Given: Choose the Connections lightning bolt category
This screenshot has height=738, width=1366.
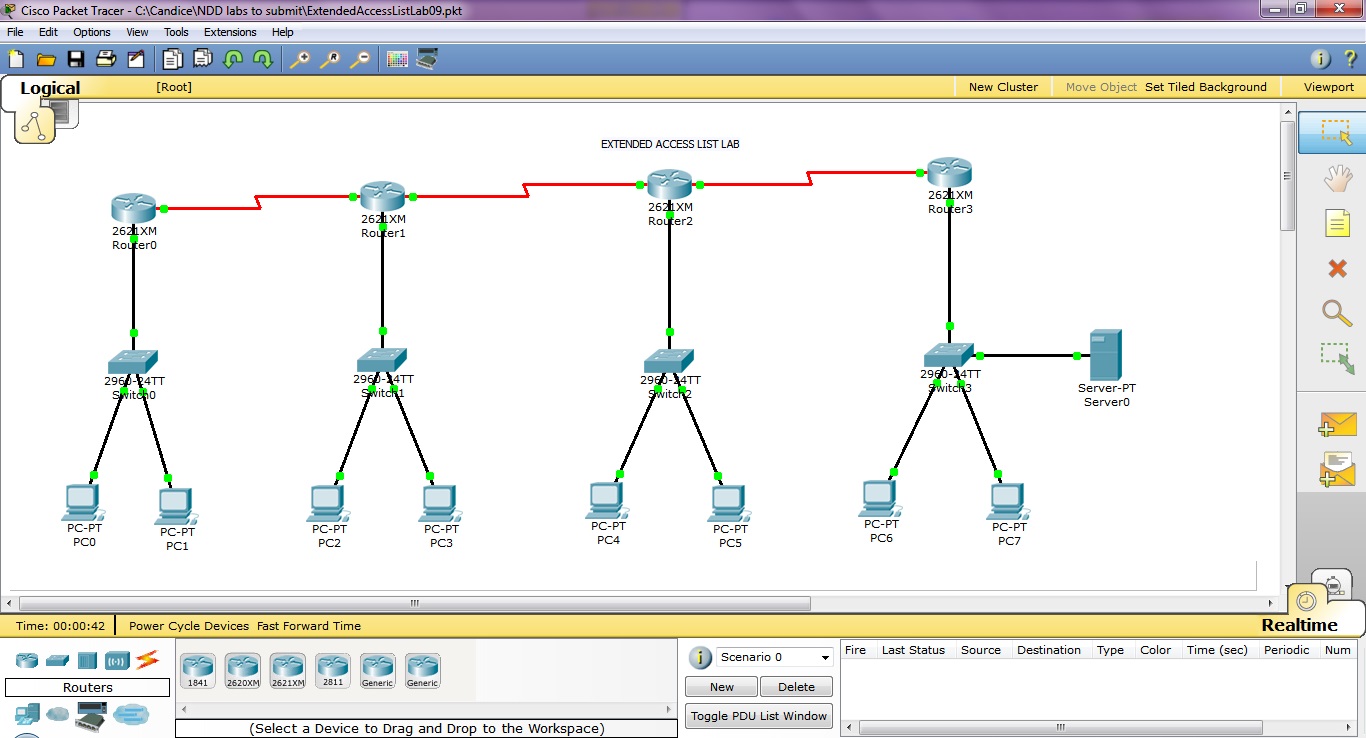Looking at the screenshot, I should pos(148,660).
